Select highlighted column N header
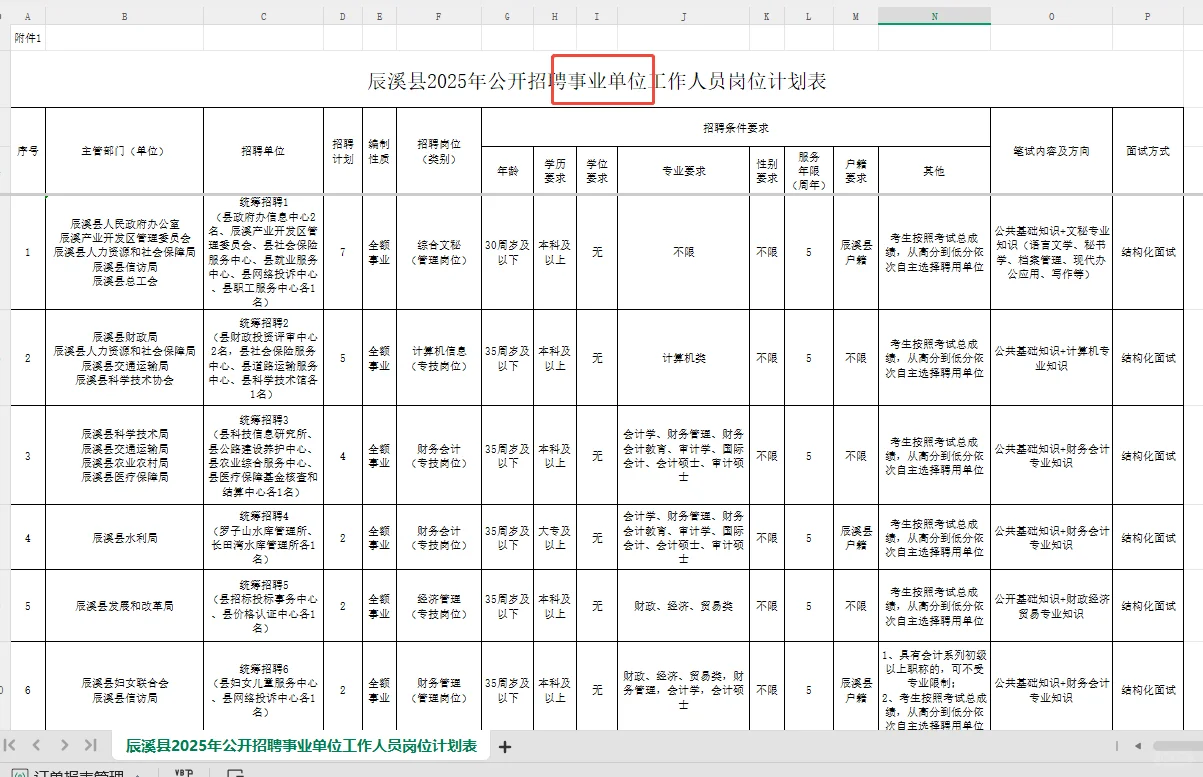 click(x=934, y=16)
